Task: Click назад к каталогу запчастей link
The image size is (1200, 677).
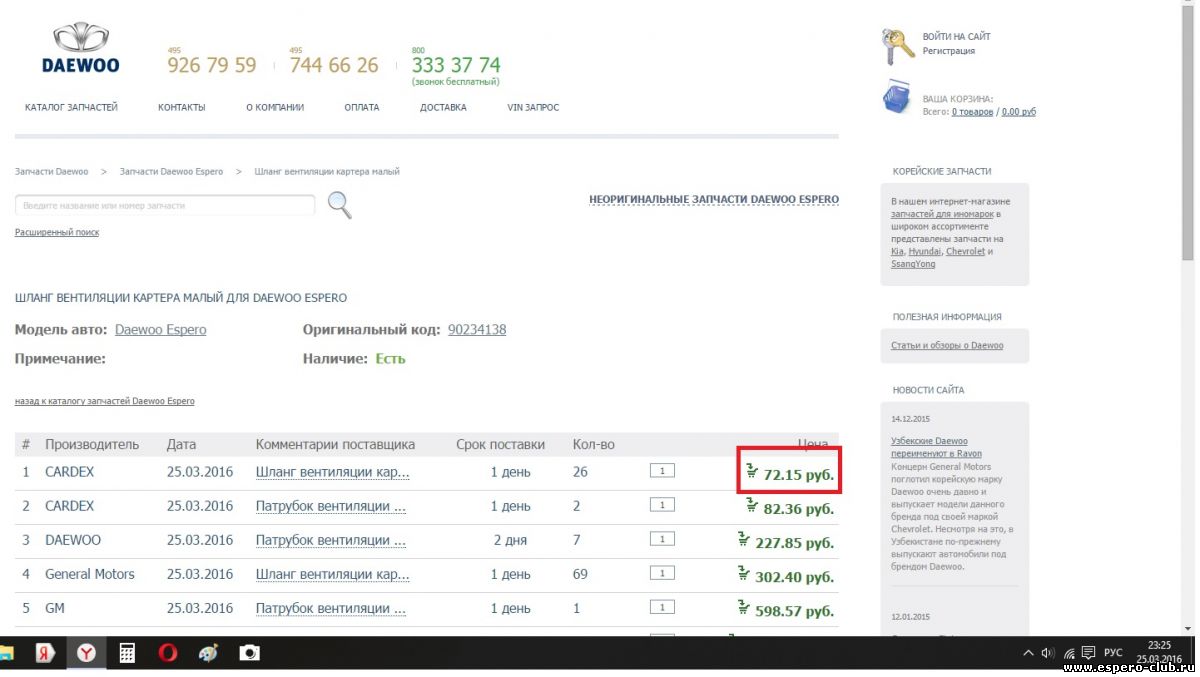Action: [x=105, y=401]
